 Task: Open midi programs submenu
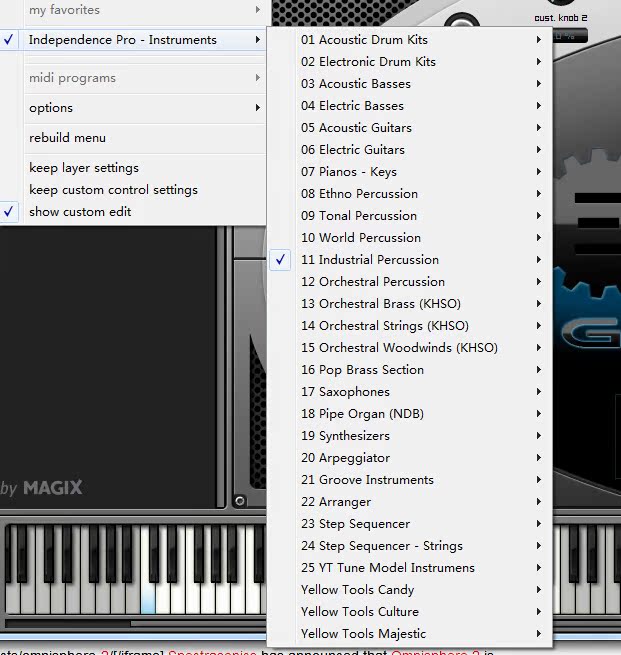click(133, 78)
